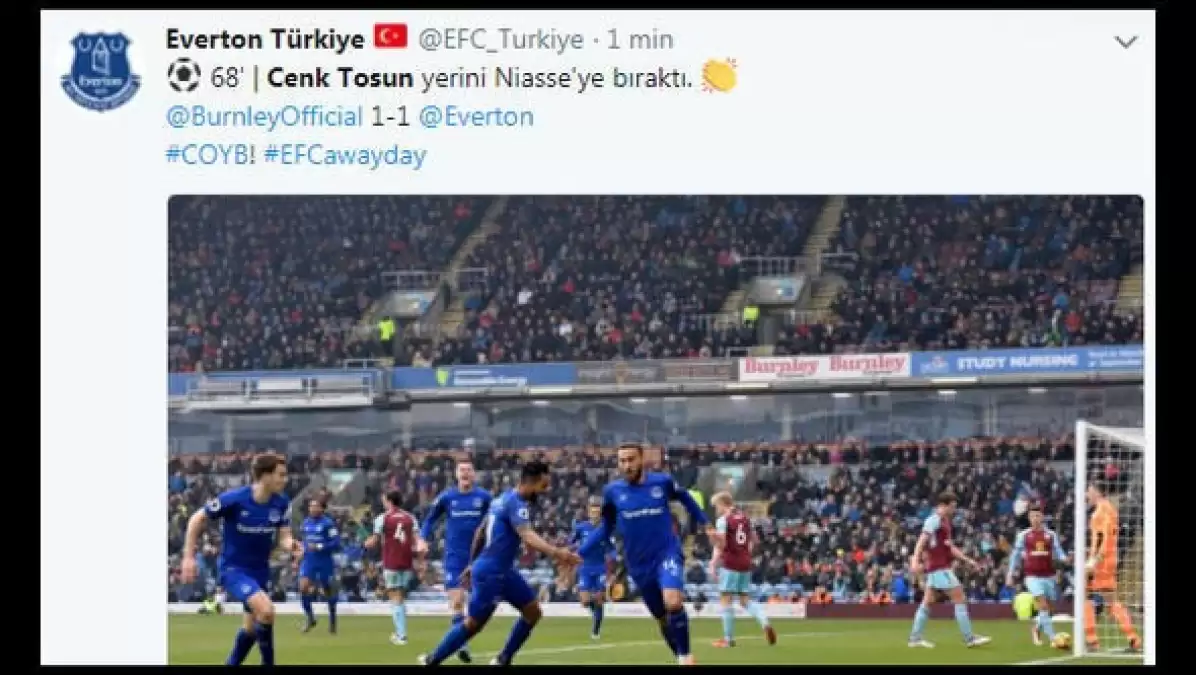
Task: Visit the @BurnleyOfficial mention
Action: (x=264, y=117)
